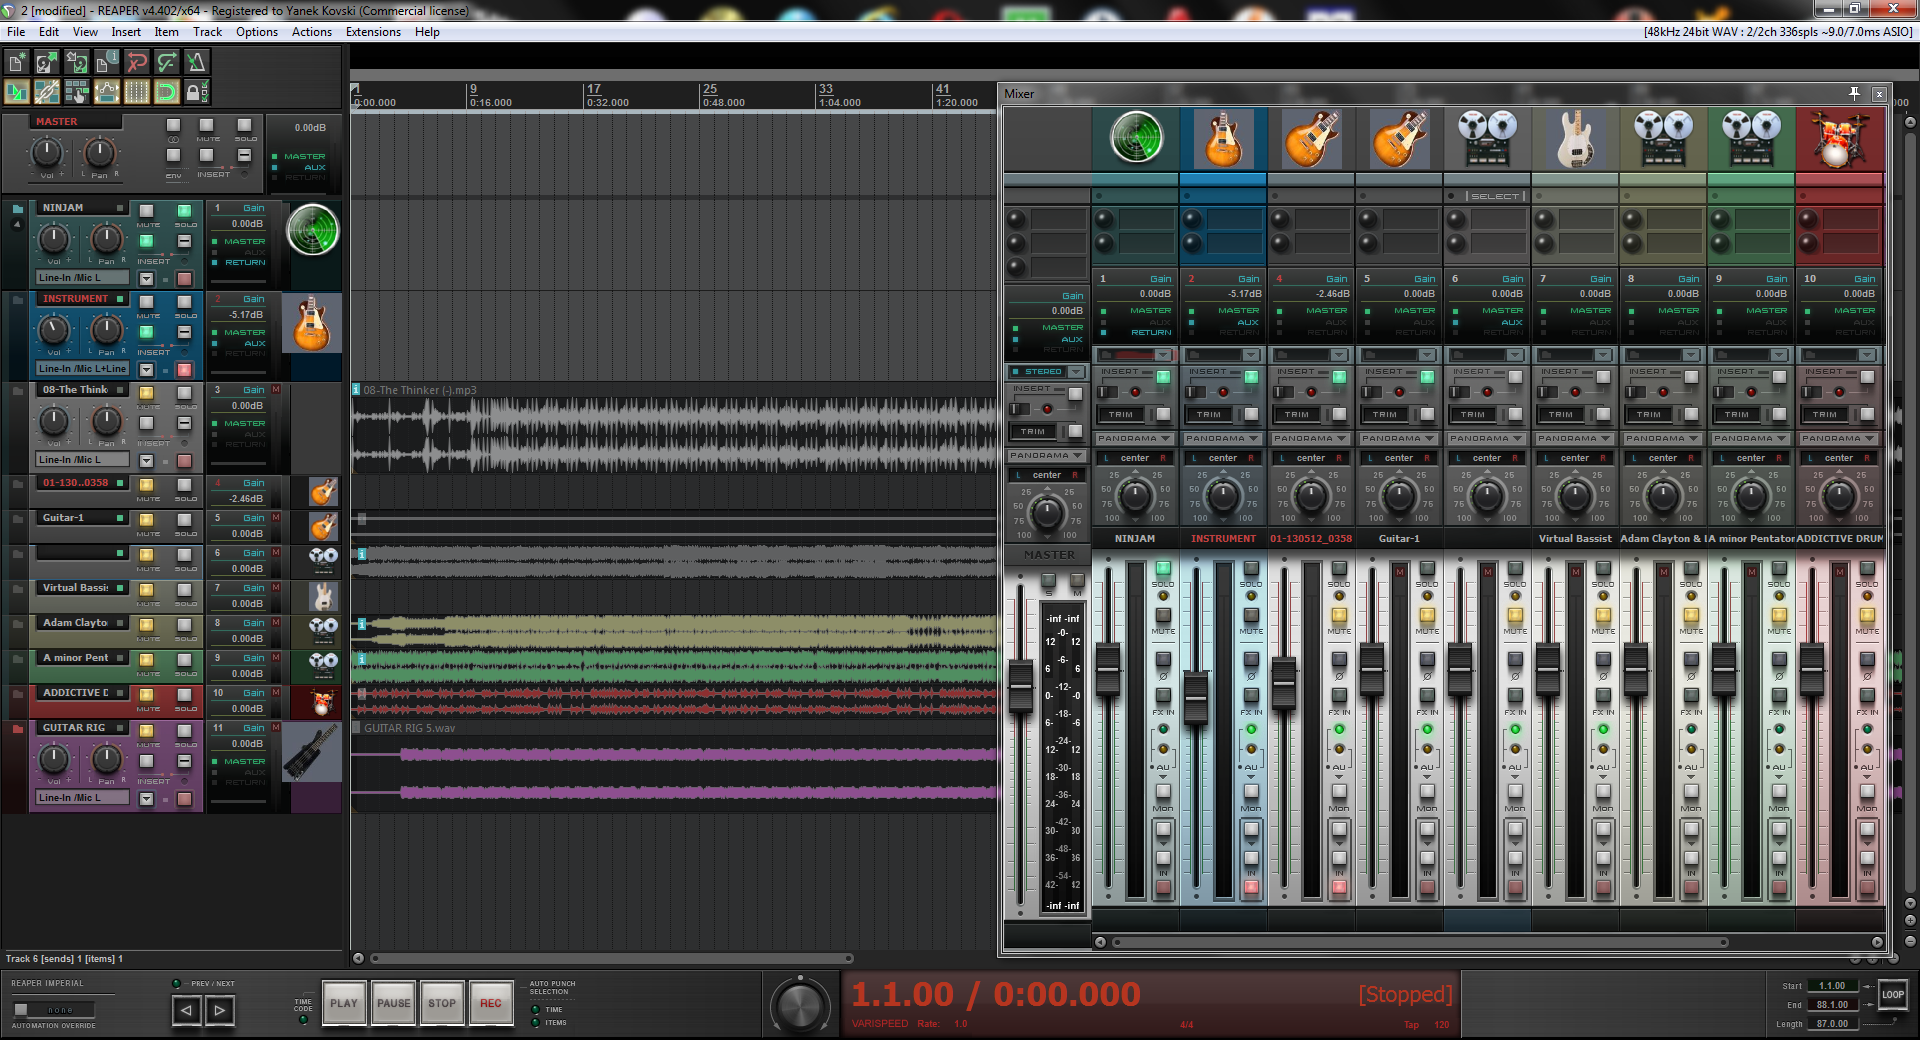The width and height of the screenshot is (1920, 1040).
Task: Adjust the Mixer master volume fader
Action: pos(1020,686)
